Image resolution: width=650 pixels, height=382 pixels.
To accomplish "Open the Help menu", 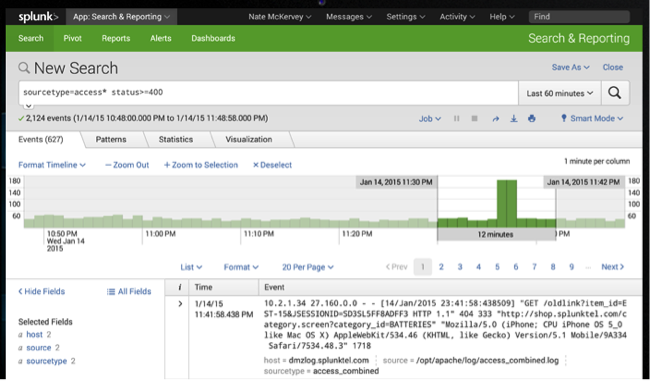I will [x=502, y=17].
